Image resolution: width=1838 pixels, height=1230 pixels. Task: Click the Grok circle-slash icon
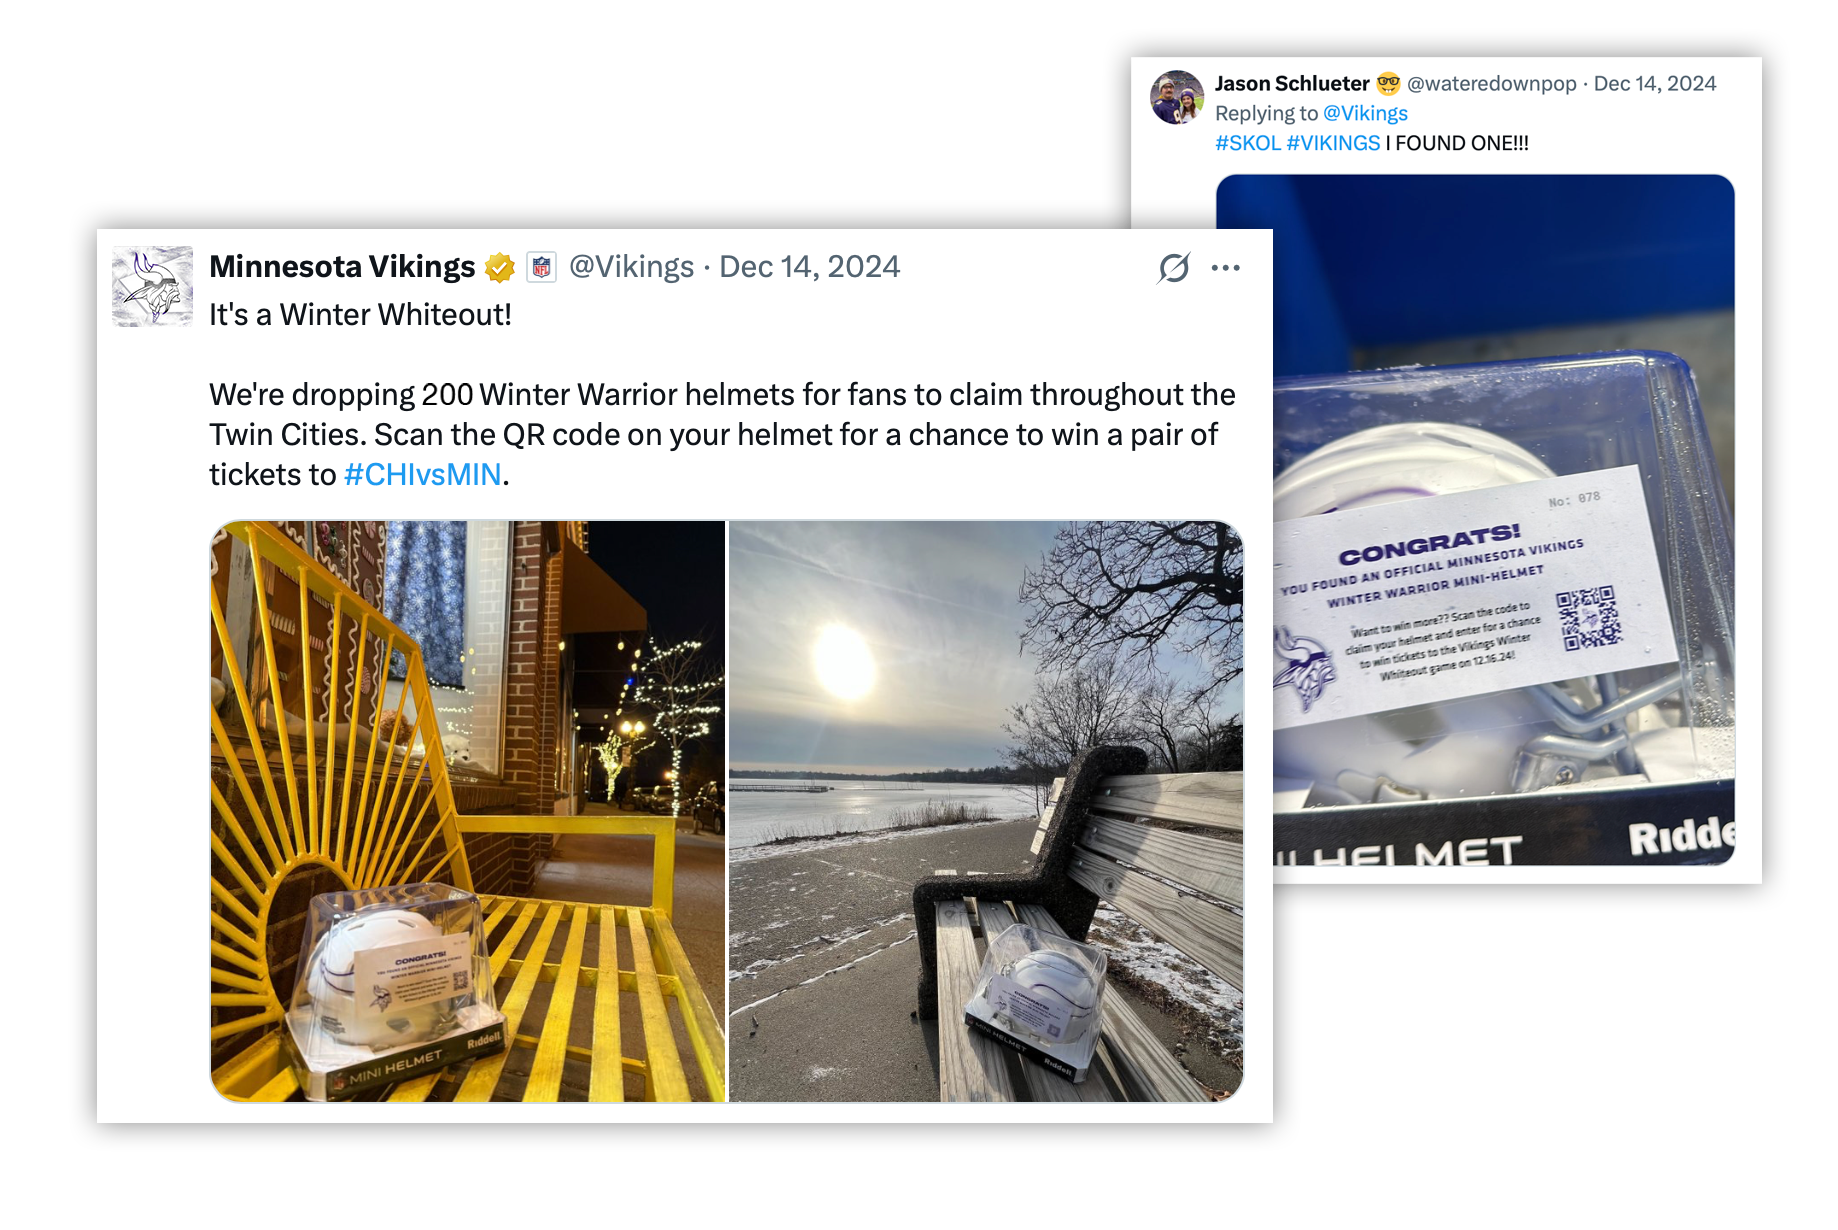pyautogui.click(x=1174, y=267)
